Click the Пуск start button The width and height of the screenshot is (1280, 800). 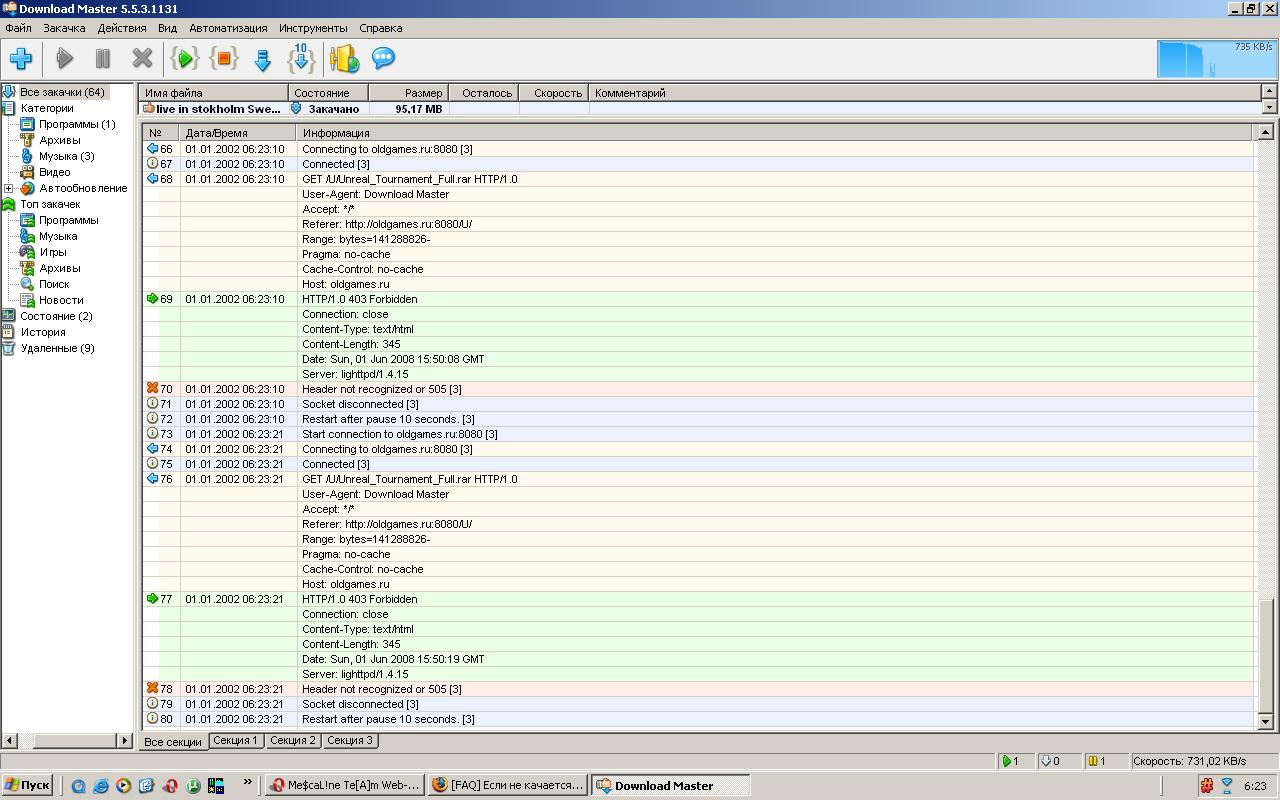27,785
